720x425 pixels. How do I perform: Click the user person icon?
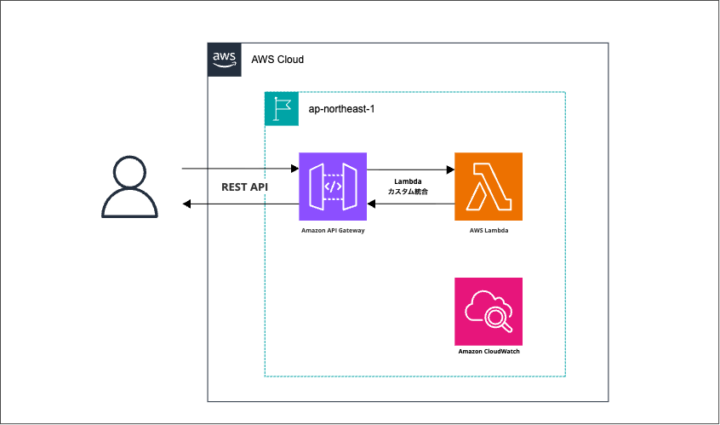pyautogui.click(x=130, y=187)
